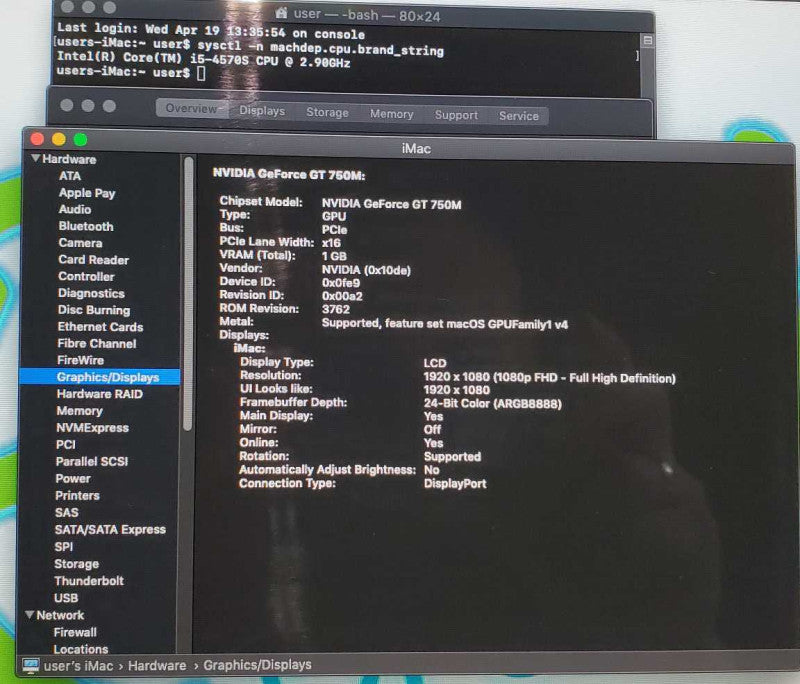Open Storage tab in About window
The width and height of the screenshot is (800, 684).
(x=328, y=113)
